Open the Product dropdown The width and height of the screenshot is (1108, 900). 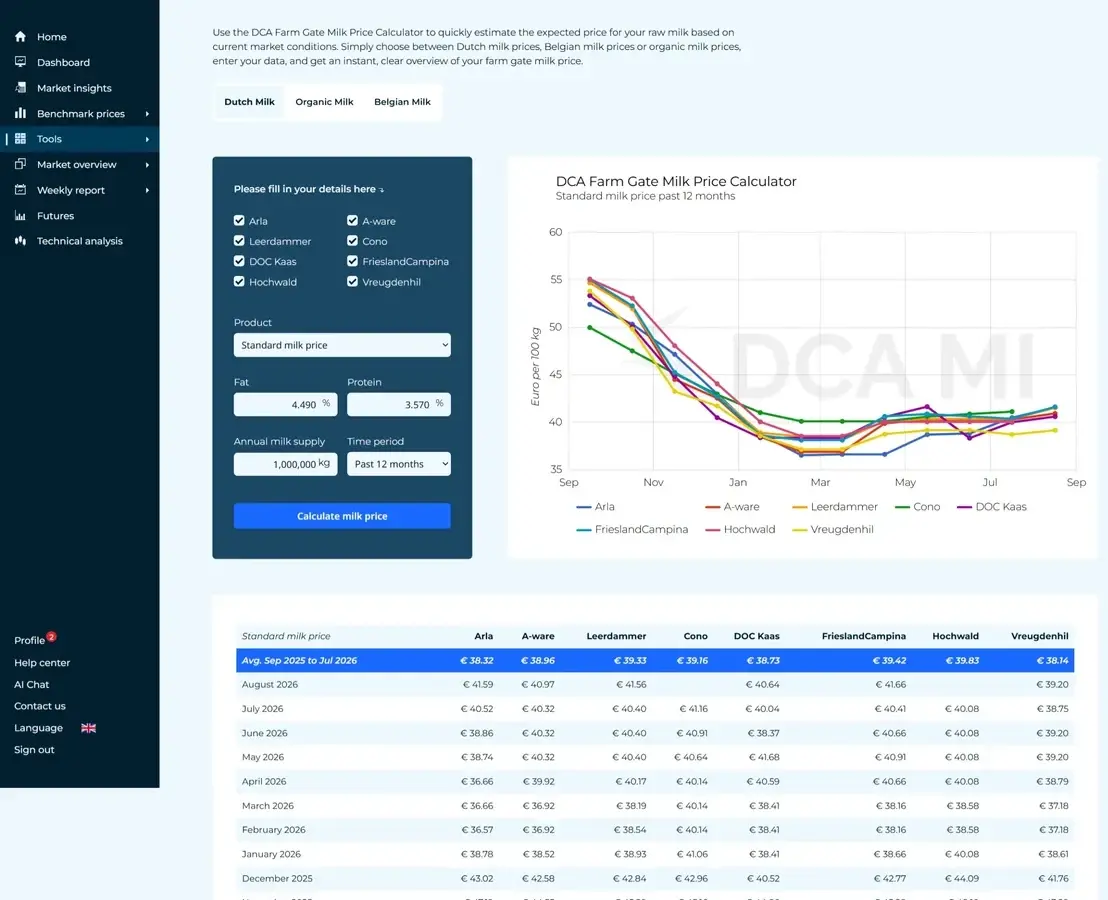point(342,345)
